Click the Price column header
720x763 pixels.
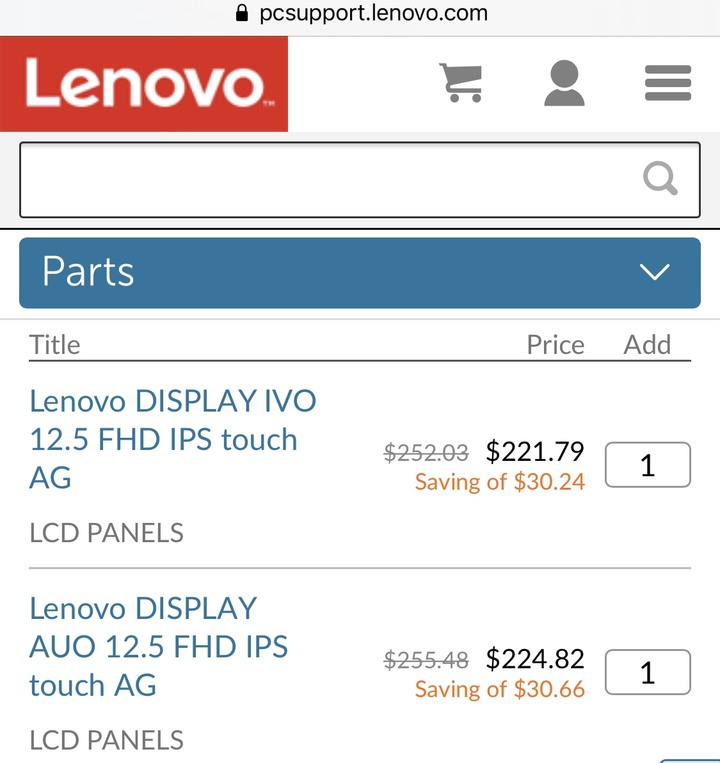[x=556, y=345]
